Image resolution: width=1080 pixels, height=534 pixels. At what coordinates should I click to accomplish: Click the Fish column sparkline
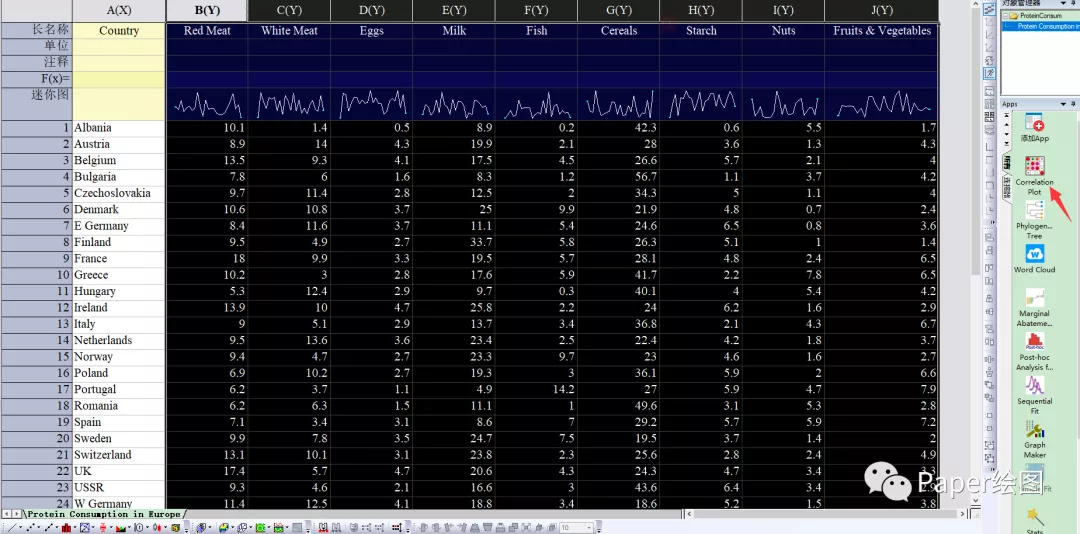pos(536,104)
